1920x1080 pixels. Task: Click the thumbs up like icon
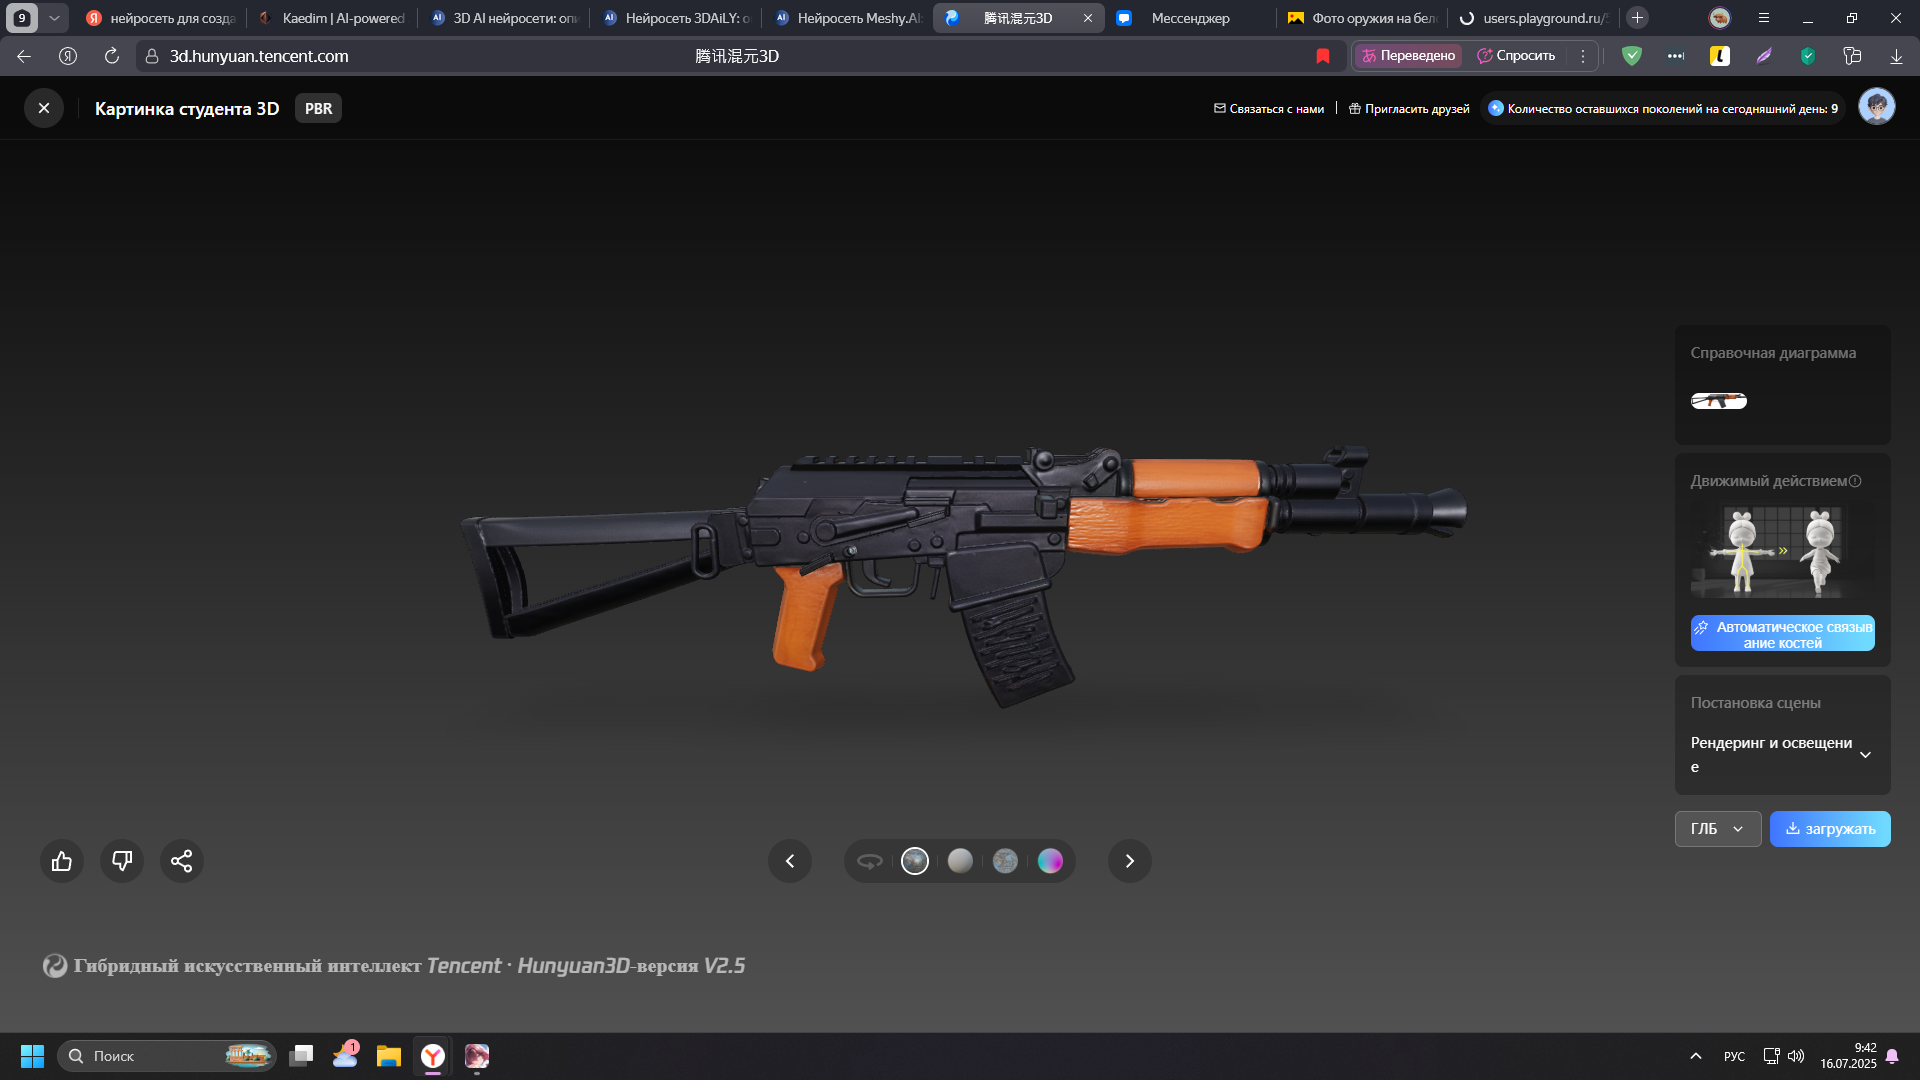pos(62,861)
